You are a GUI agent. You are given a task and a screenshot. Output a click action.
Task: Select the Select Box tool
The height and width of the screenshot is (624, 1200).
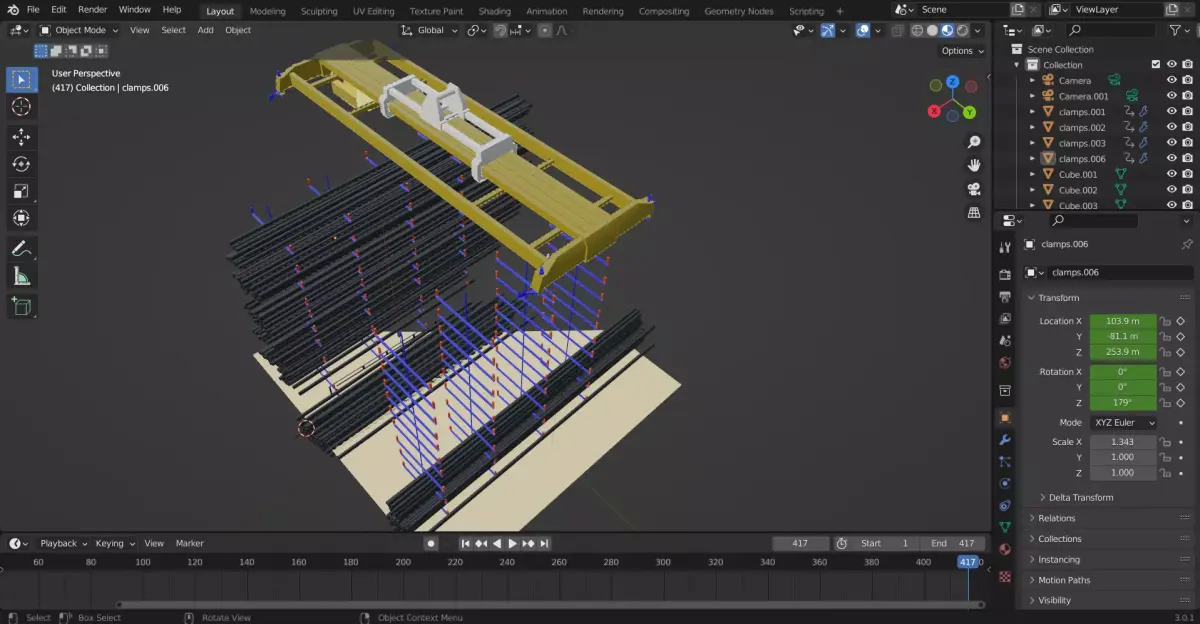click(21, 79)
